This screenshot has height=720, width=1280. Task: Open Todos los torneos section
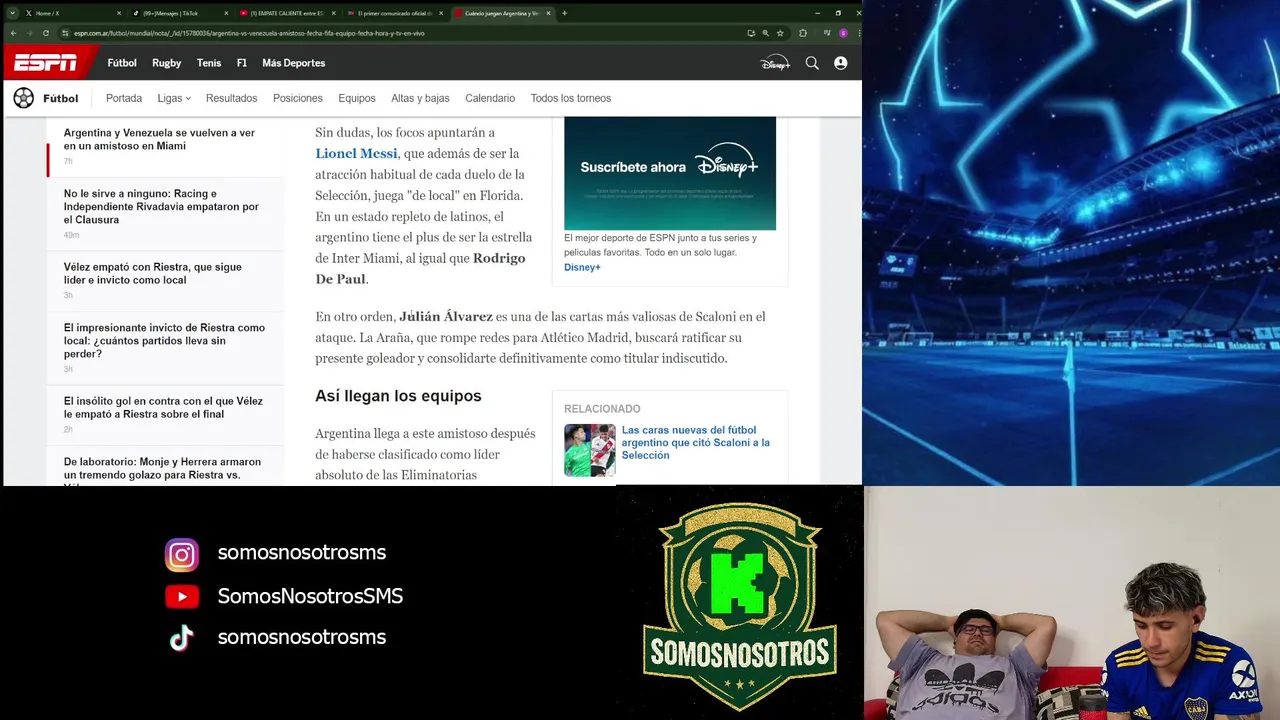pyautogui.click(x=571, y=98)
